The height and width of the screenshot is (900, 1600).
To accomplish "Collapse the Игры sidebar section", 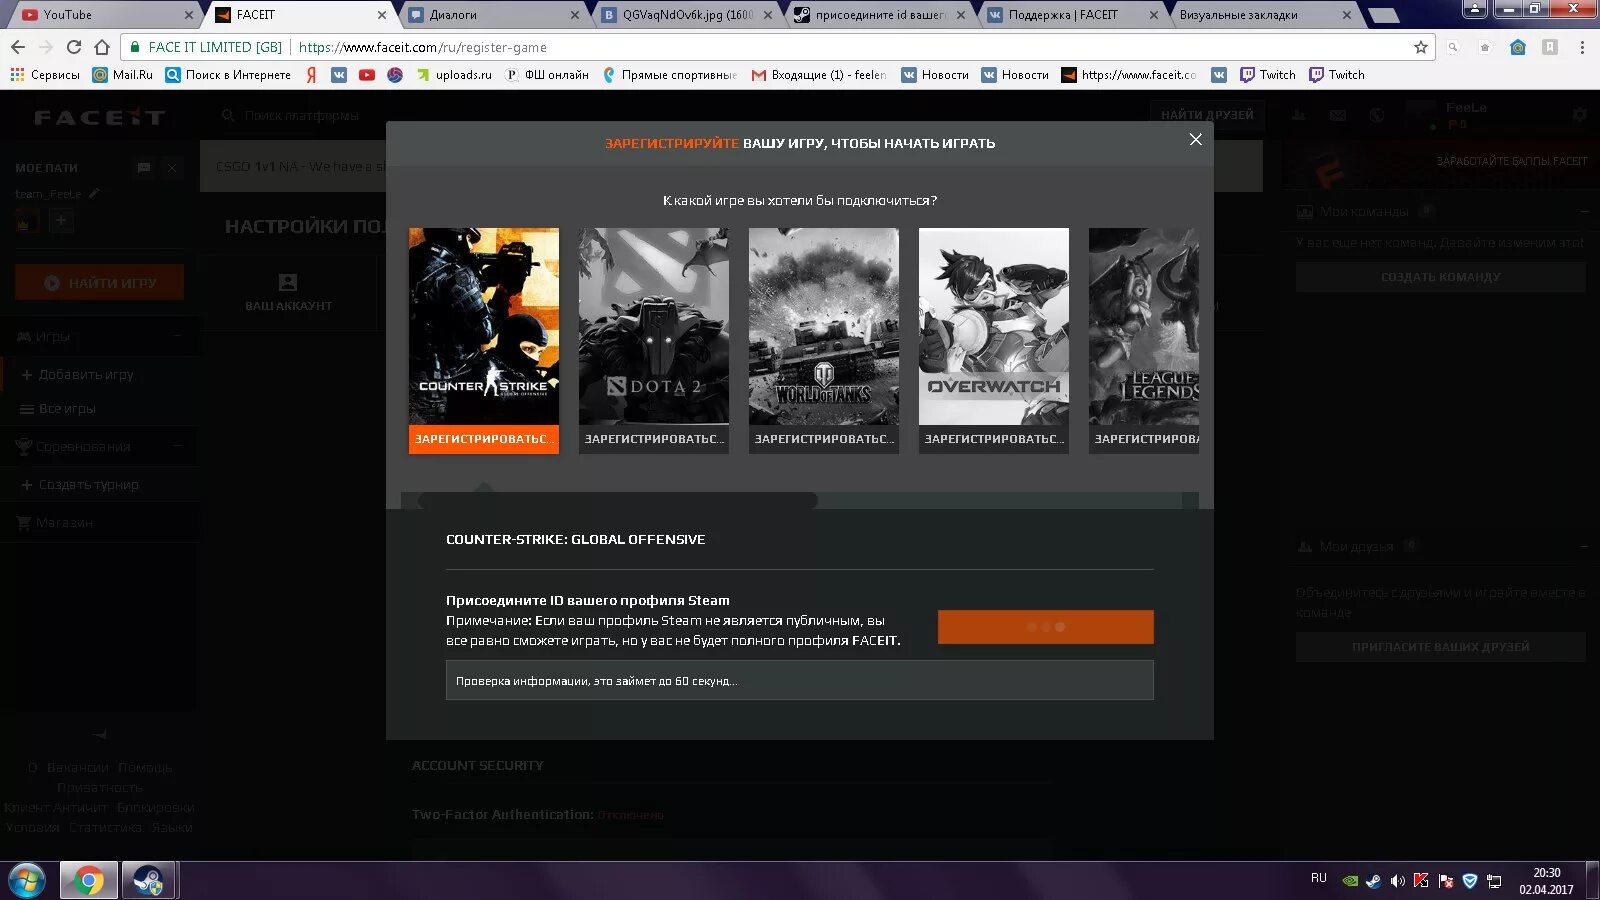I will point(178,336).
